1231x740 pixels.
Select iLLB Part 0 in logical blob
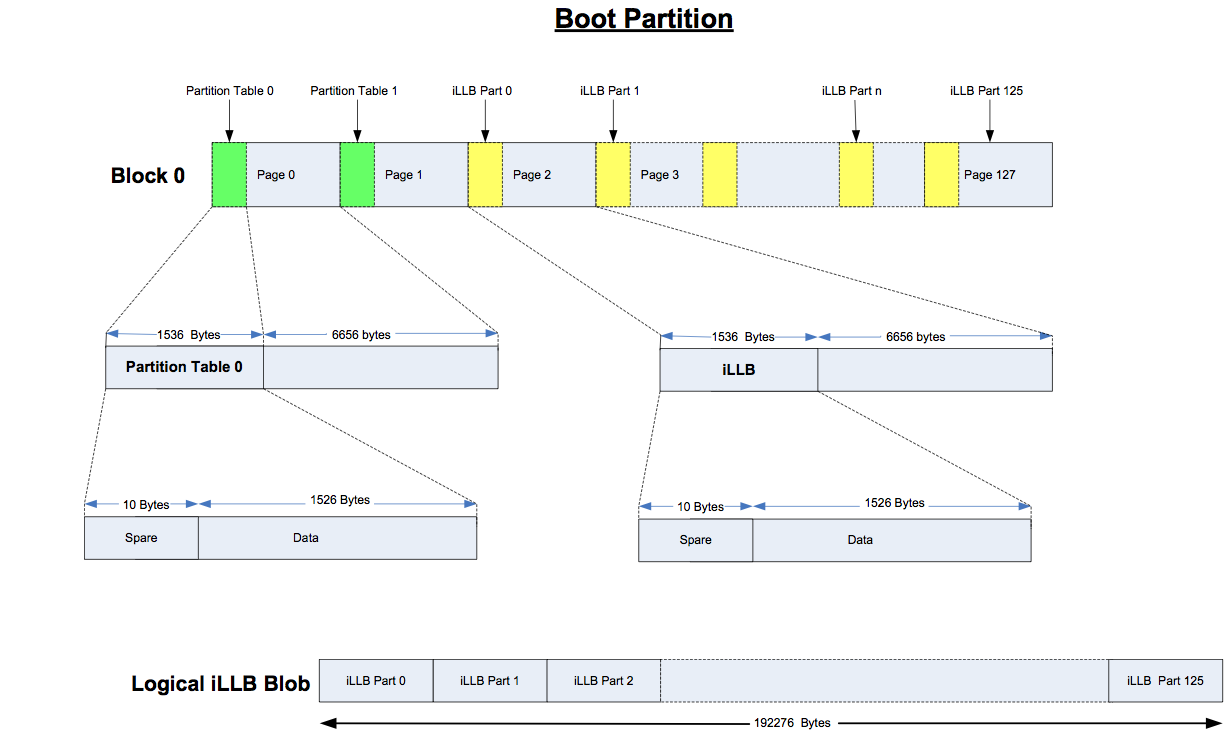point(376,680)
